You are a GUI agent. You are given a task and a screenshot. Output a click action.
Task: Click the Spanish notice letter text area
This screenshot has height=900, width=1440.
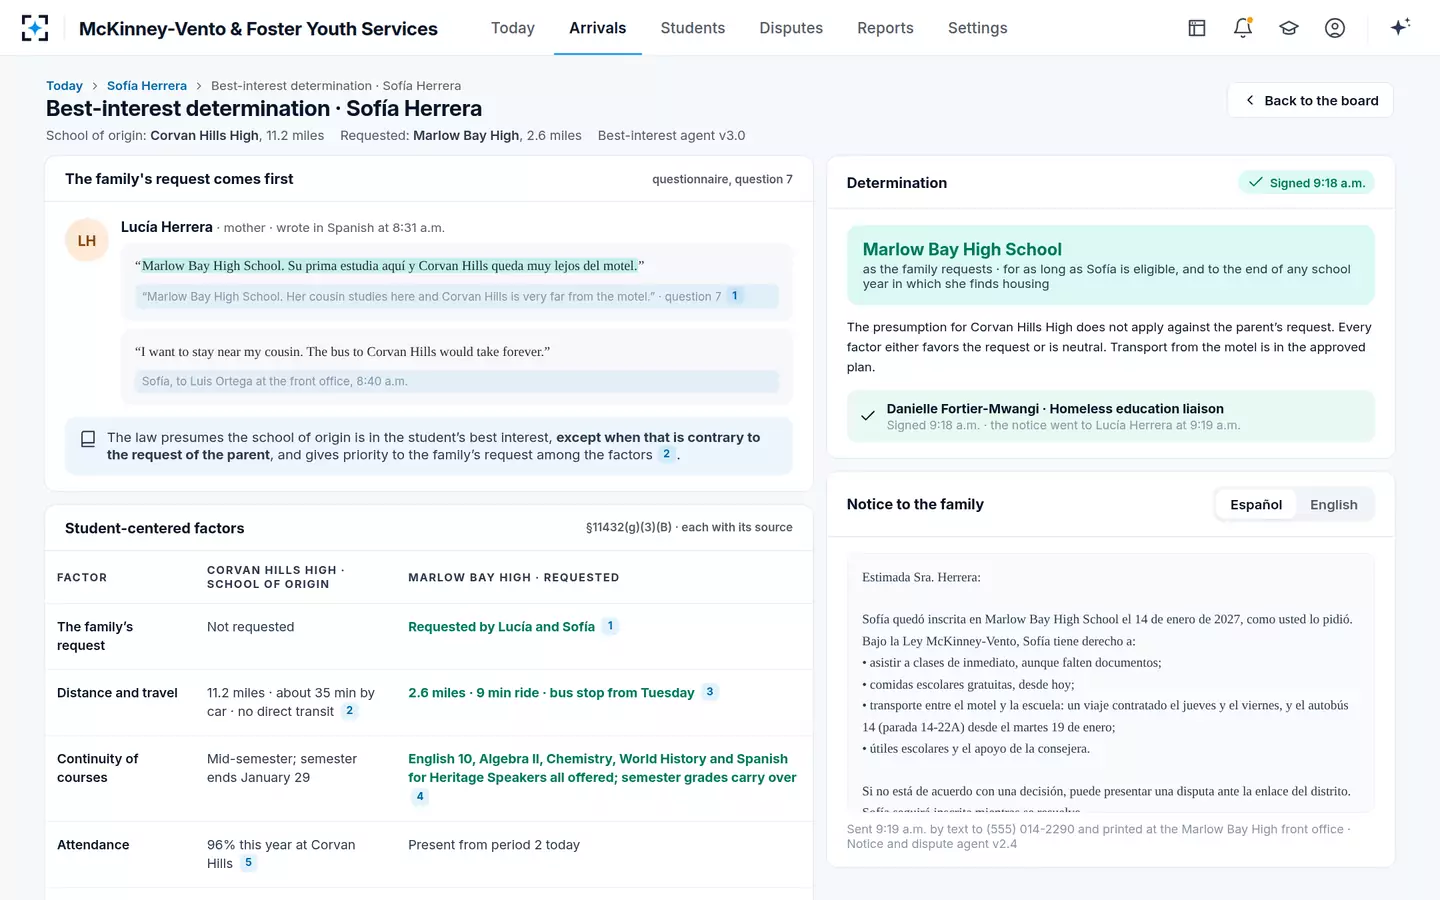pos(1110,683)
